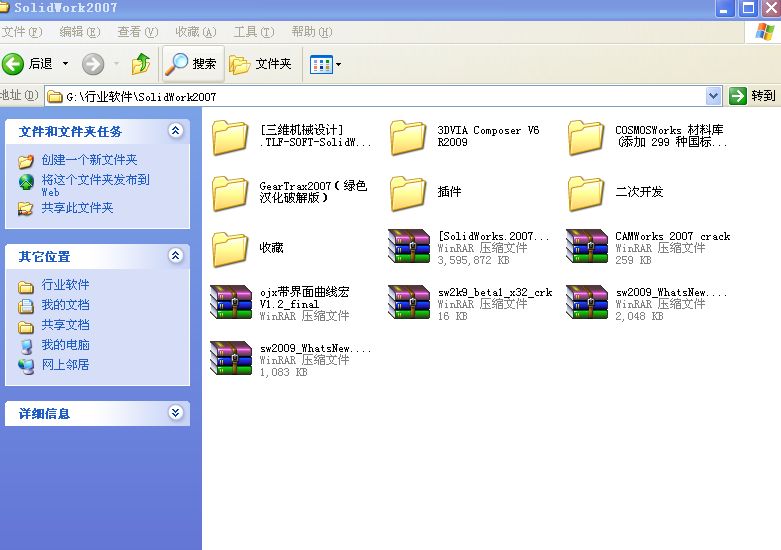The height and width of the screenshot is (550, 781).
Task: Click file name text ojx带界面曲线宏 V1.2_final
Action: tap(304, 297)
